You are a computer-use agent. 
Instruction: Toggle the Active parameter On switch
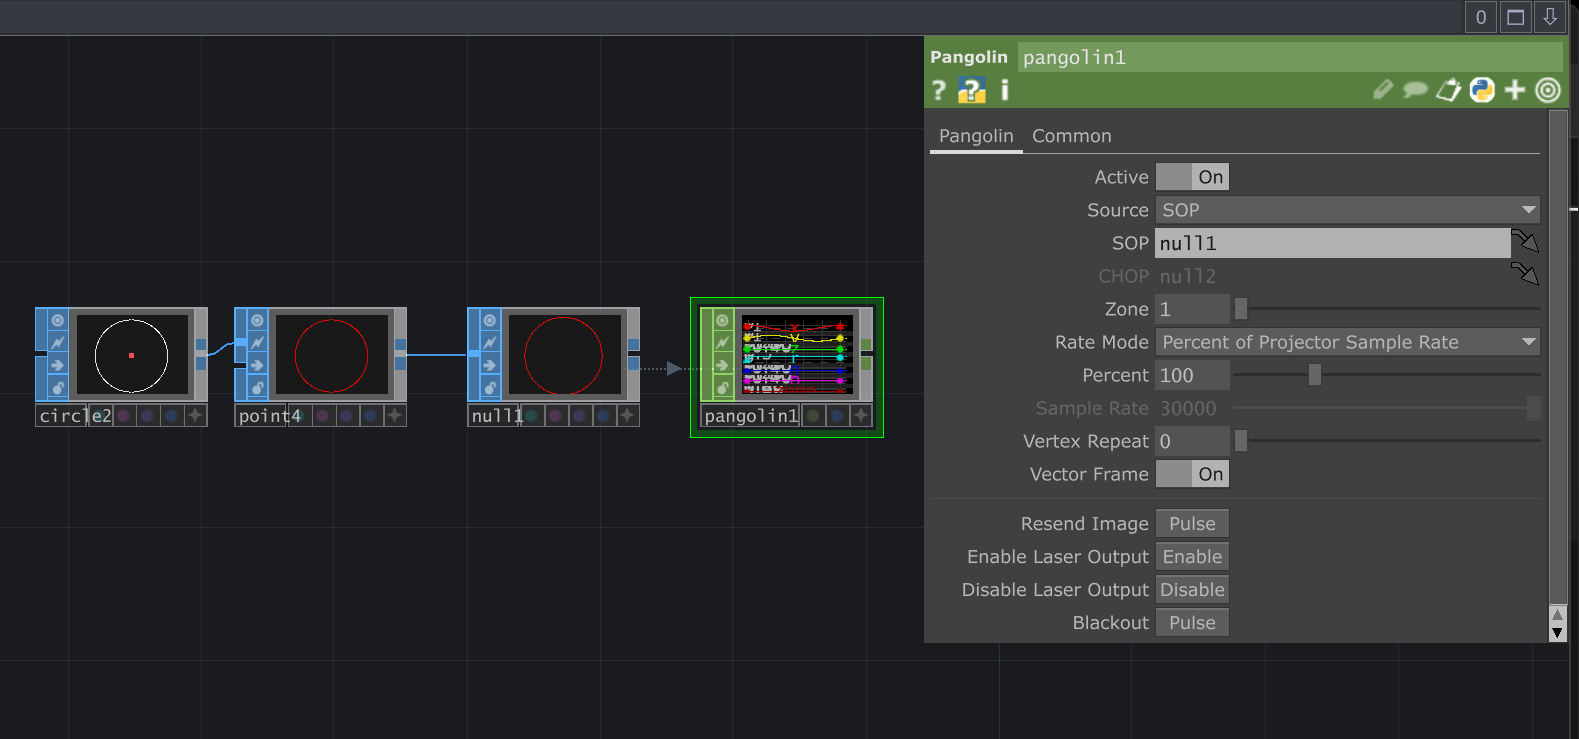coord(1192,177)
